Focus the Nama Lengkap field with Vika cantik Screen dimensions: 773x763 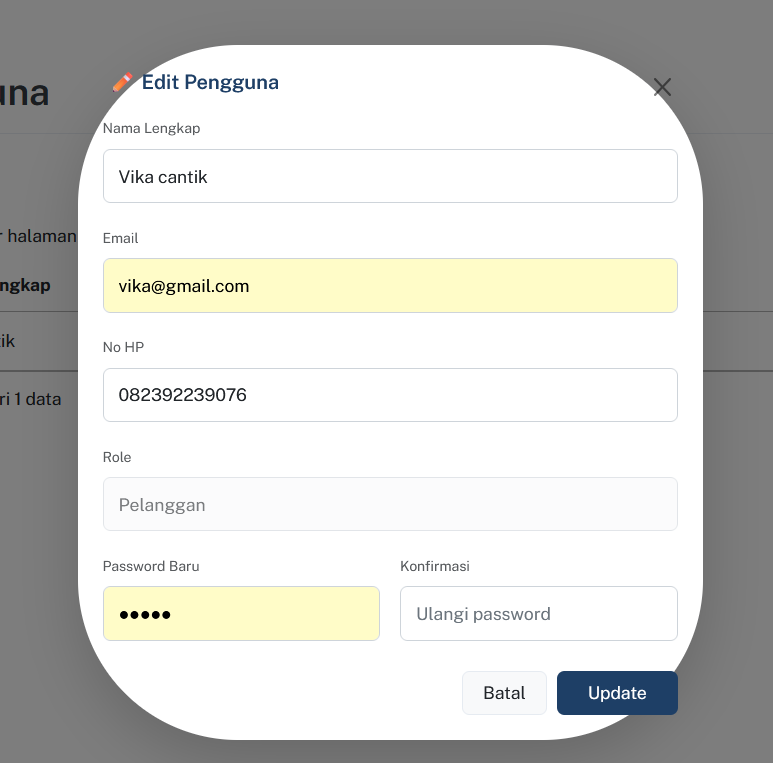pyautogui.click(x=390, y=176)
